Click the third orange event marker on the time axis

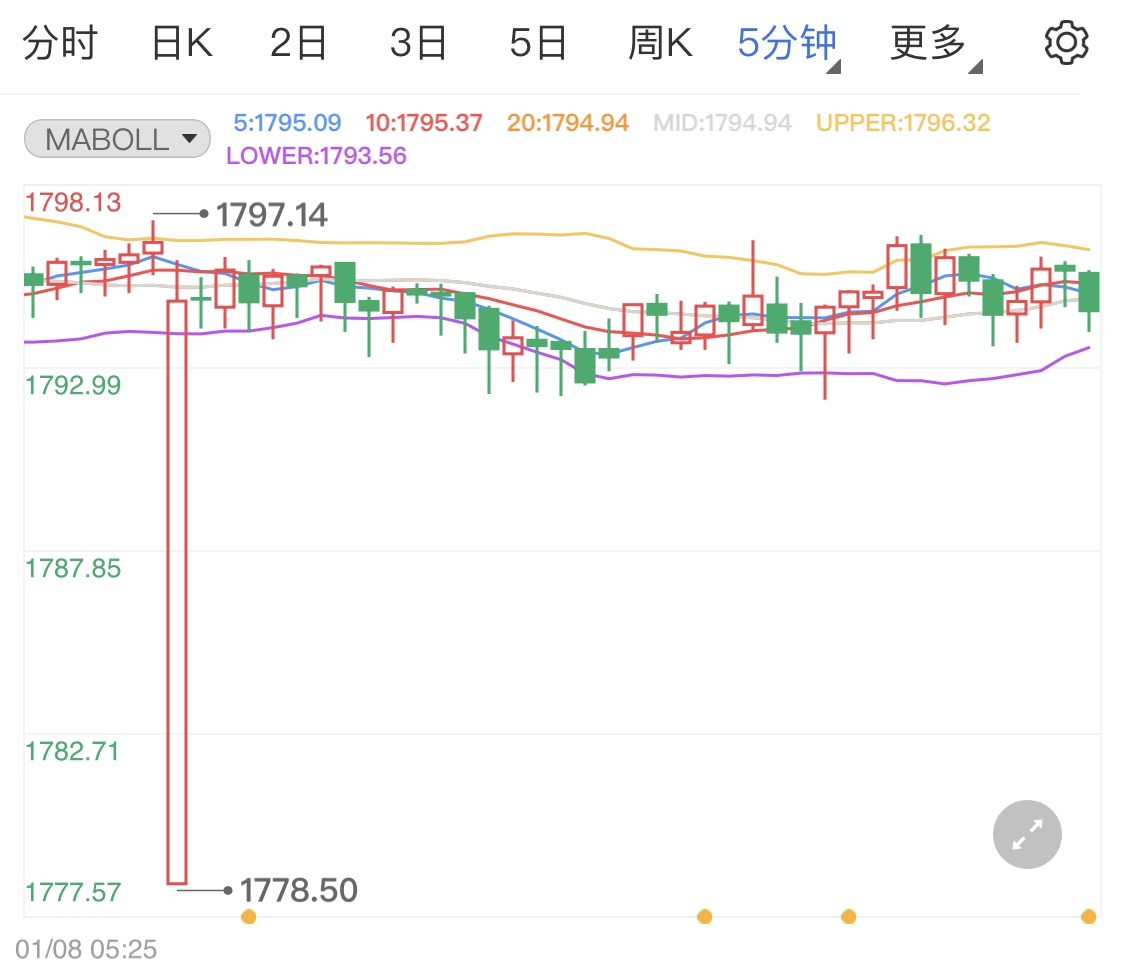pos(849,916)
